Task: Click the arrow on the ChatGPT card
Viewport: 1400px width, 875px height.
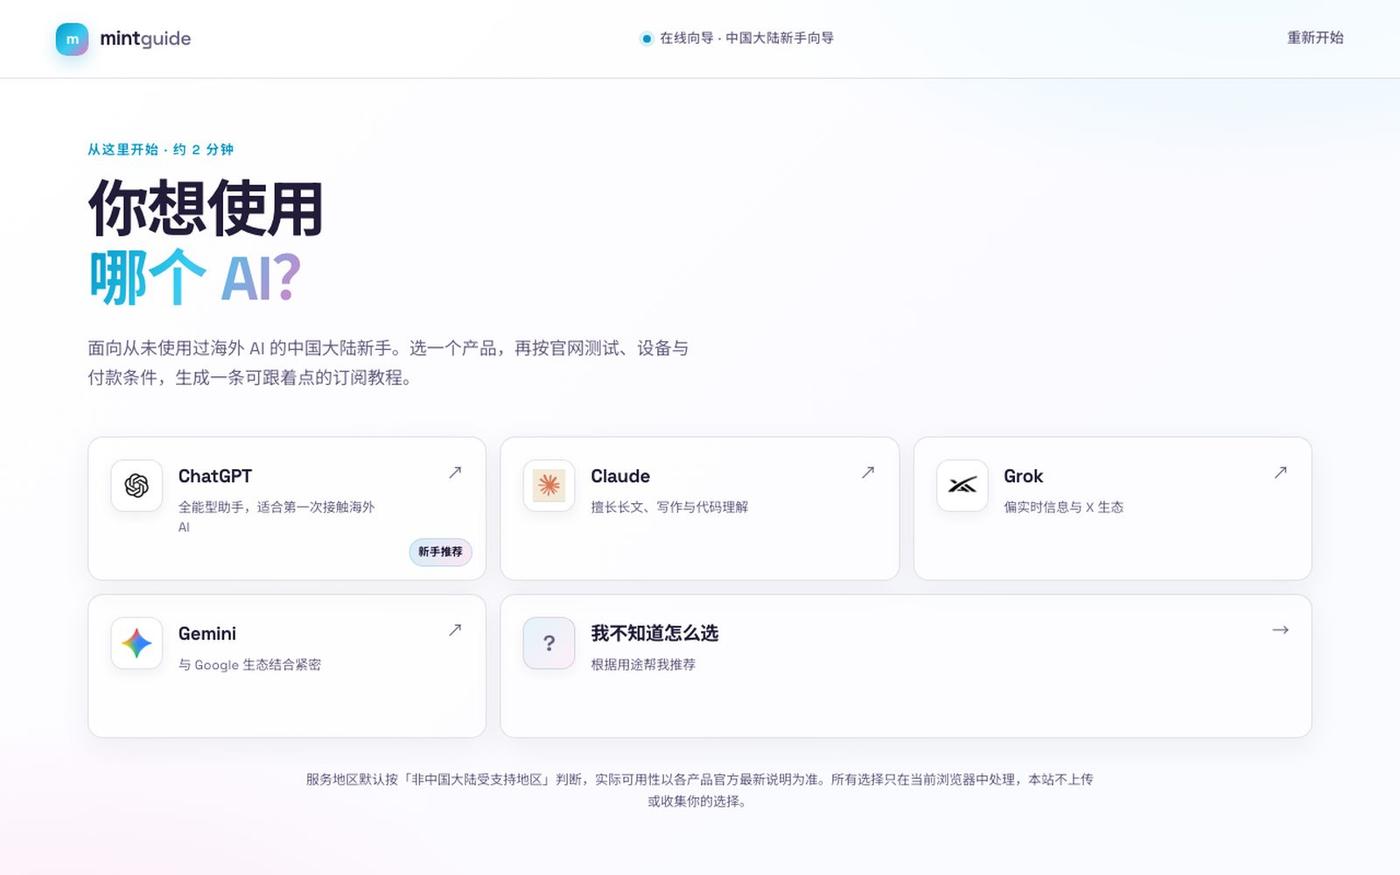Action: pyautogui.click(x=455, y=472)
